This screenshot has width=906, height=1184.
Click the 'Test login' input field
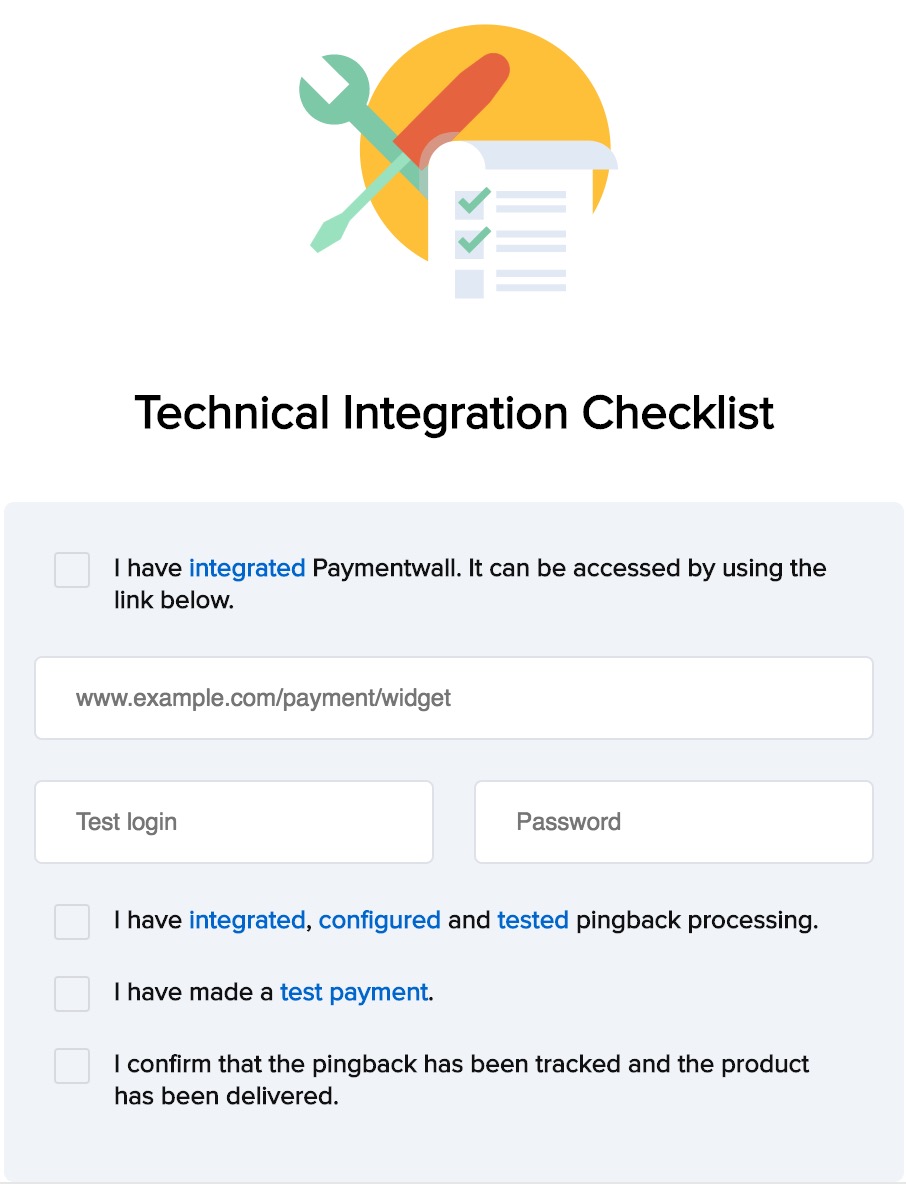point(233,821)
